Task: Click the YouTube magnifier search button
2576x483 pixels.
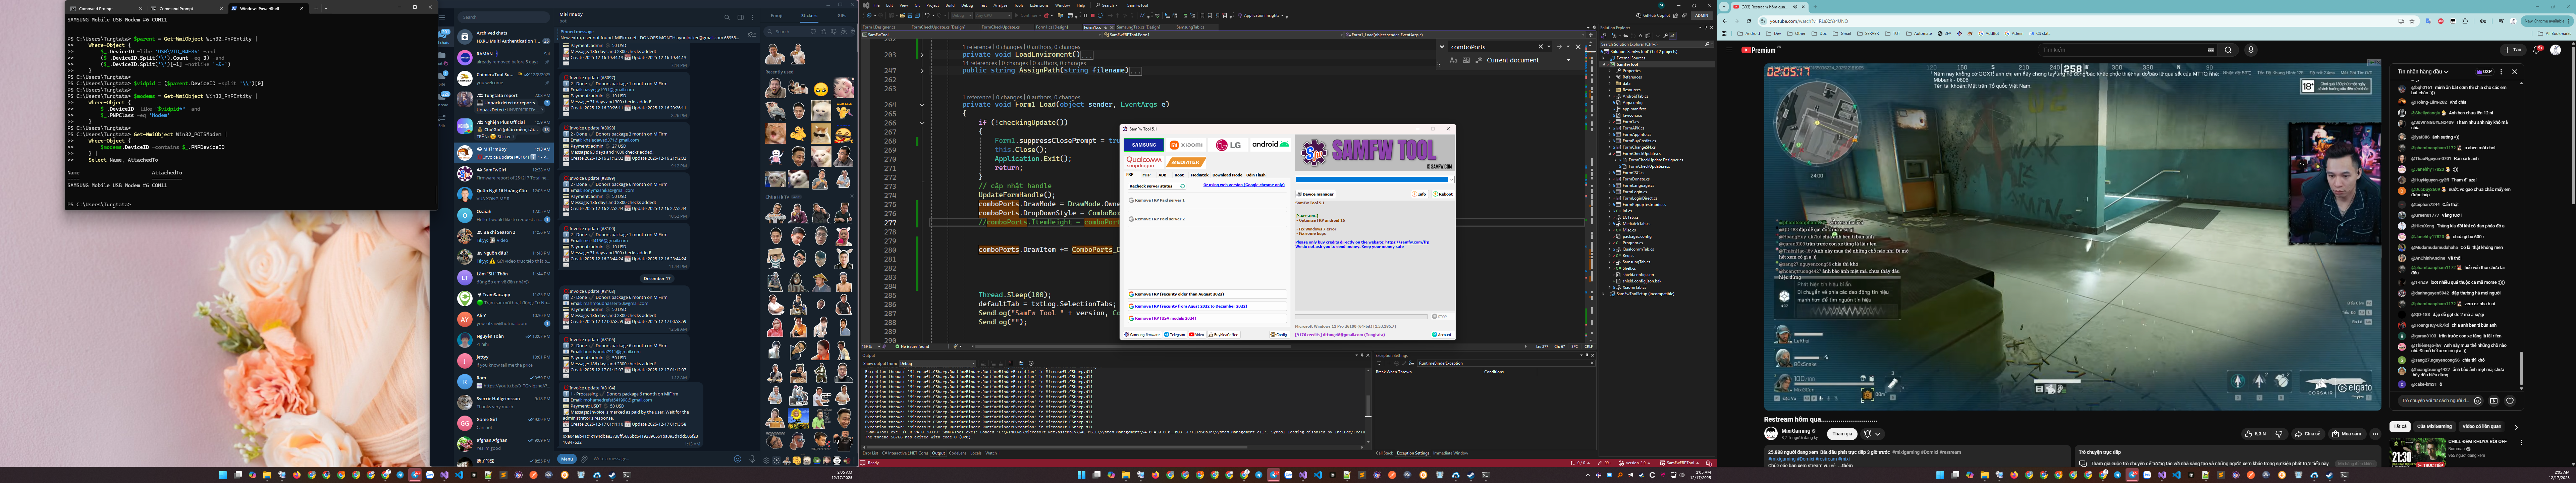Action: [x=2228, y=50]
